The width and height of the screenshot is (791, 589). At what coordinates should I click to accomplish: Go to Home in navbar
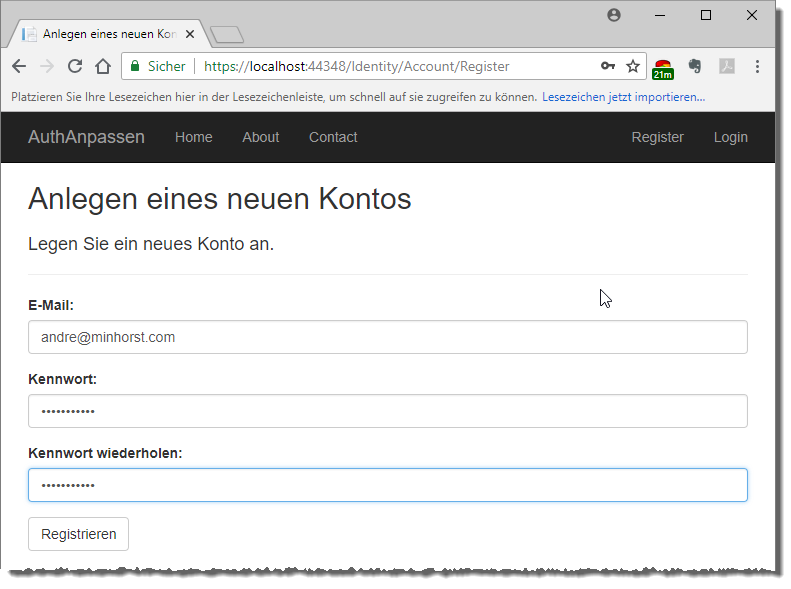pos(194,137)
